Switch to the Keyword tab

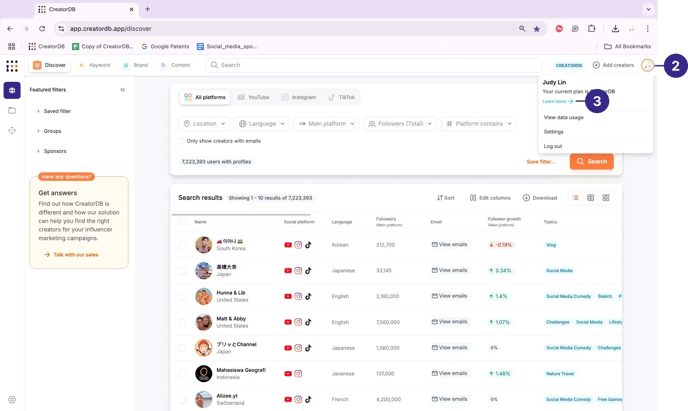(94, 65)
